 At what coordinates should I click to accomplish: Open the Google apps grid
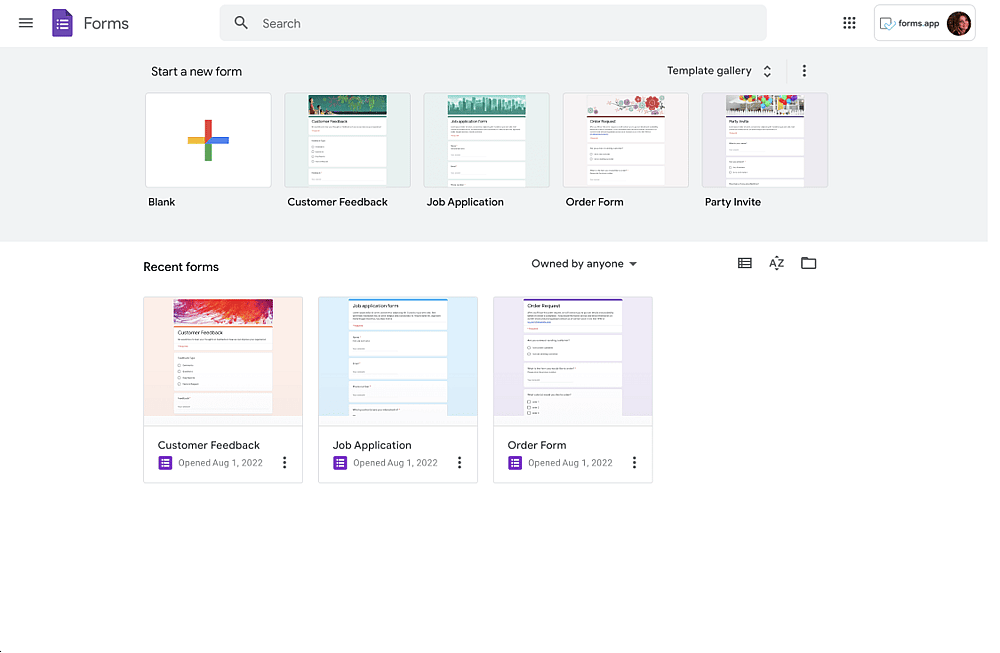[849, 23]
